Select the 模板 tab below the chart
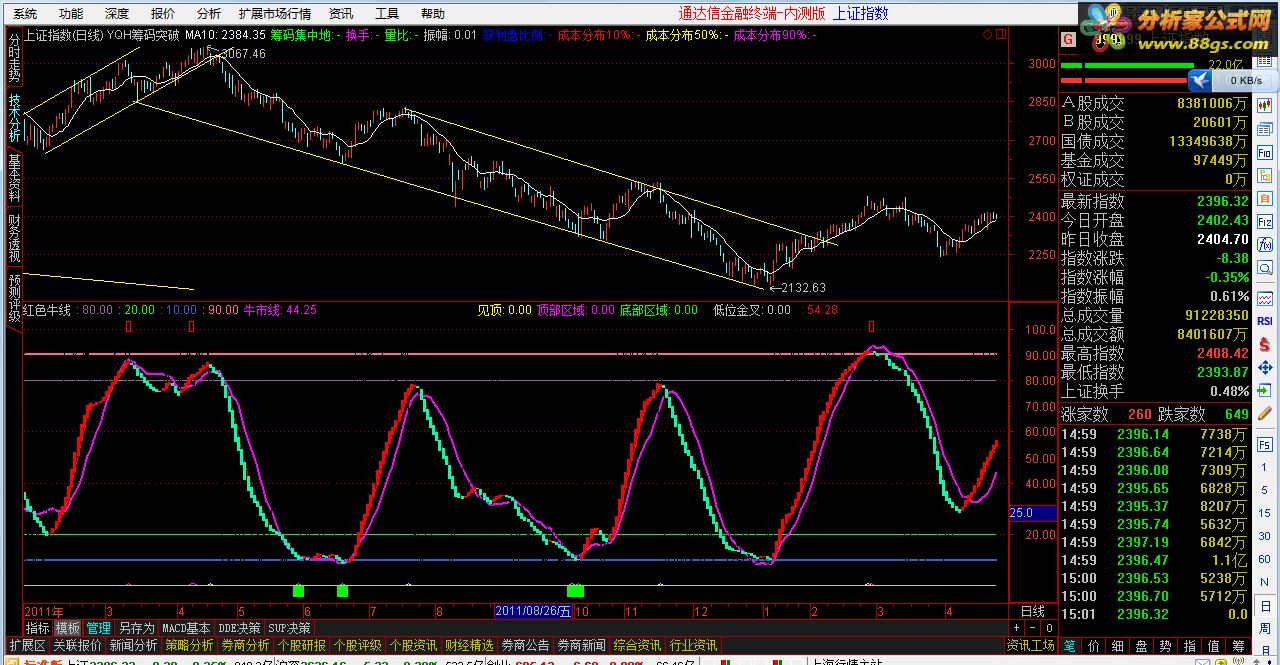The width and height of the screenshot is (1280, 665). [x=68, y=628]
